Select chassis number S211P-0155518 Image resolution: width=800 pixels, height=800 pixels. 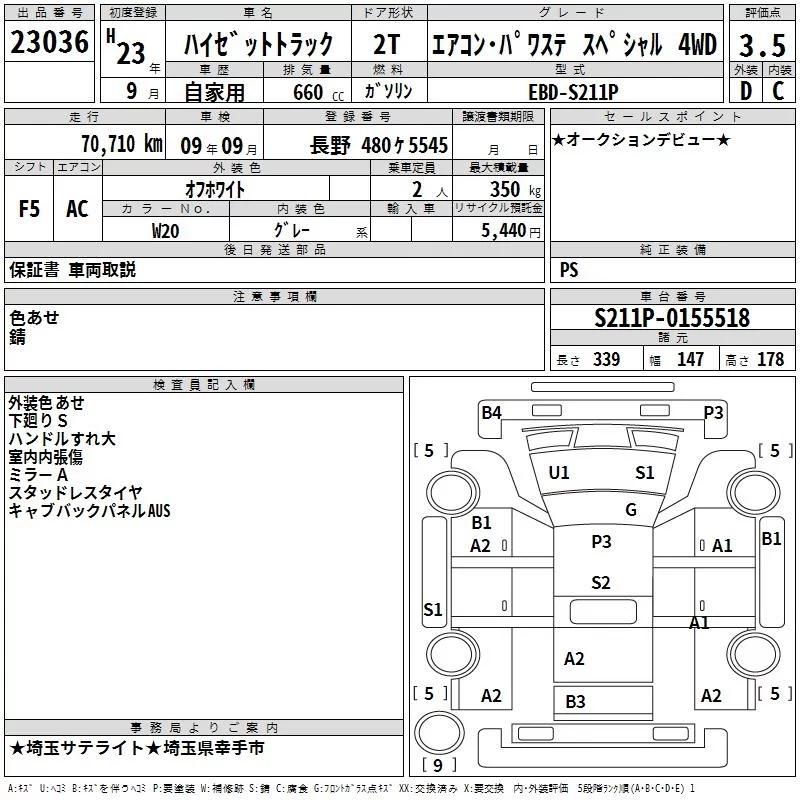click(x=672, y=318)
